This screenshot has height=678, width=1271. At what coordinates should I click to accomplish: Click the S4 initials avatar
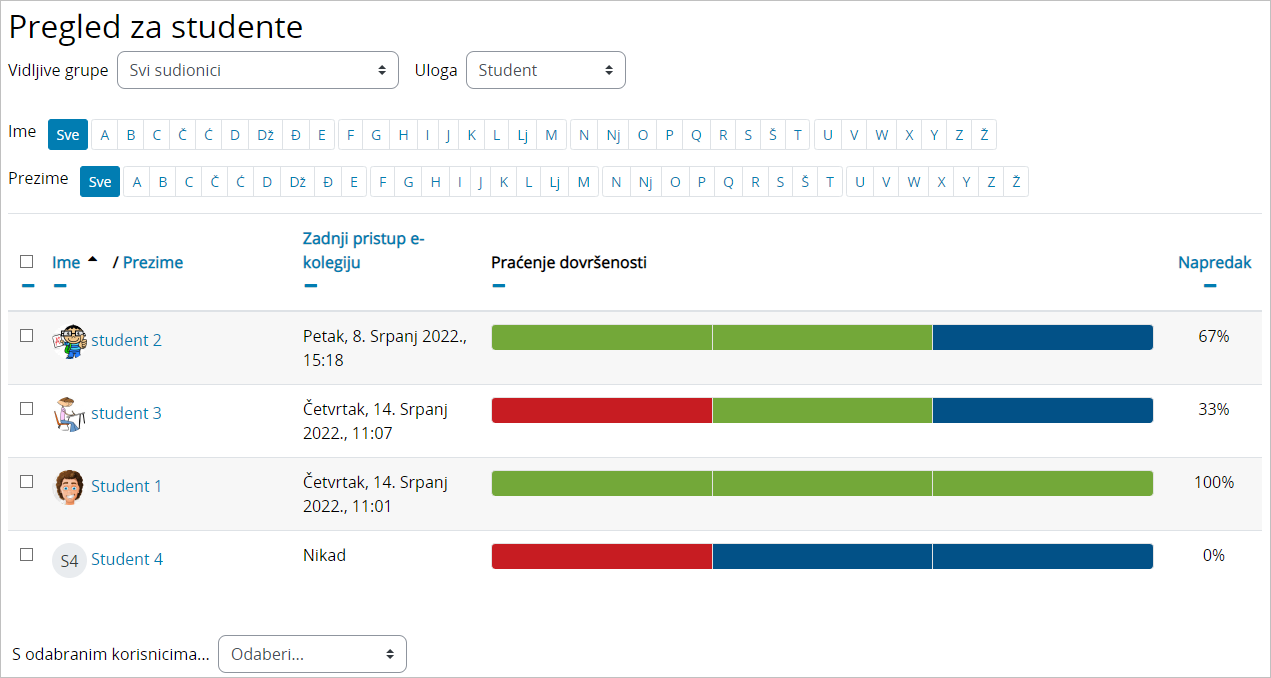(69, 560)
